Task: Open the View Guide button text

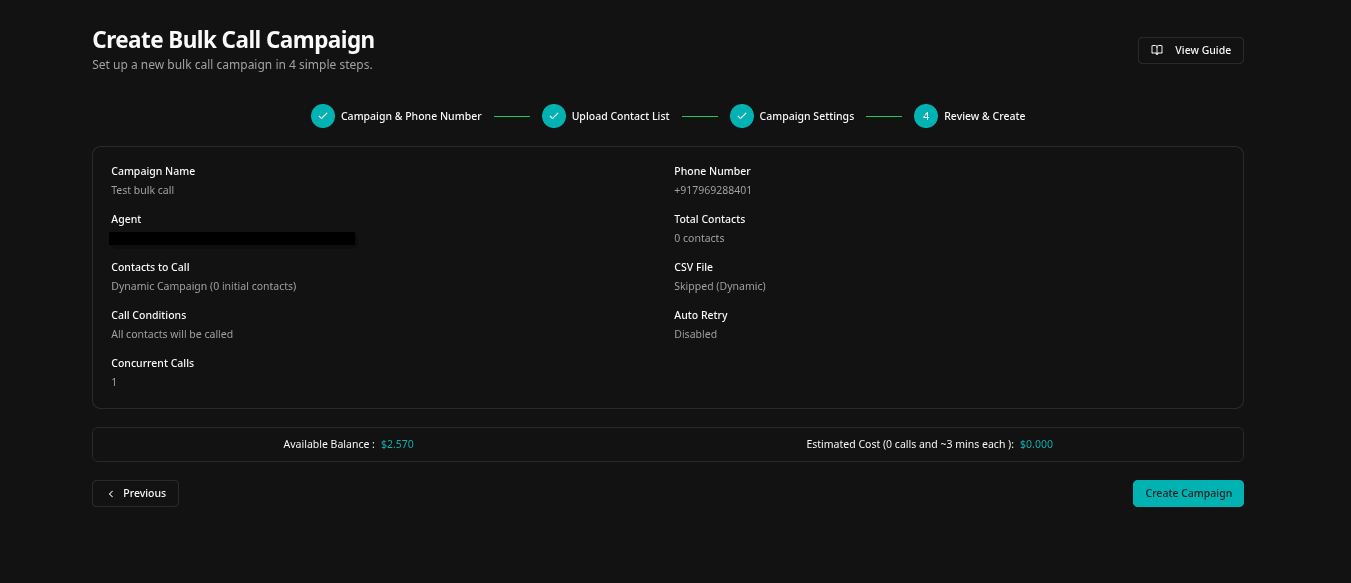Action: click(1202, 50)
